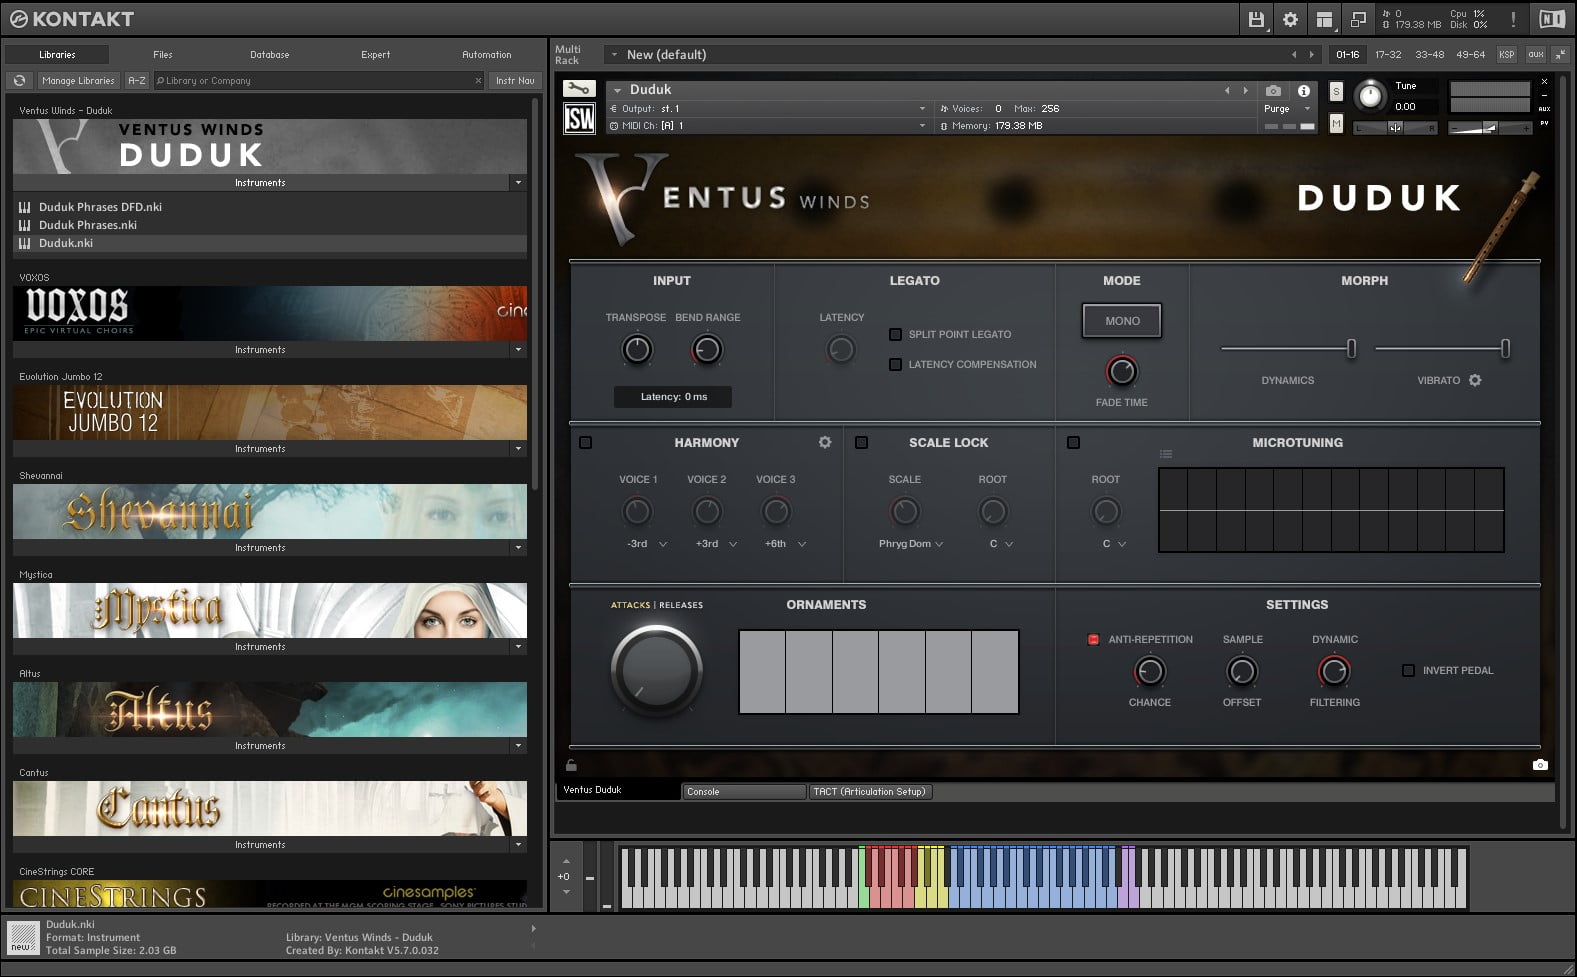Open Kontakt options gear icon
The height and width of the screenshot is (977, 1577).
coord(1290,19)
